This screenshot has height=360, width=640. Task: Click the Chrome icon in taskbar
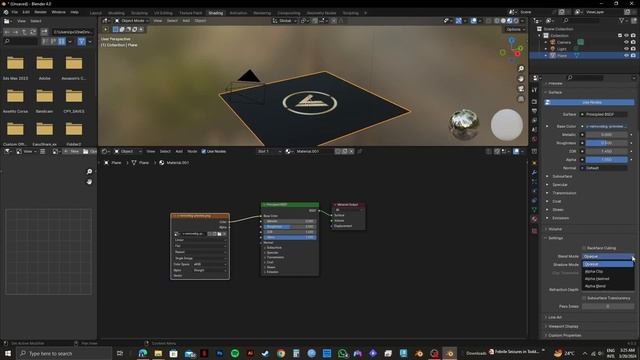point(281,353)
